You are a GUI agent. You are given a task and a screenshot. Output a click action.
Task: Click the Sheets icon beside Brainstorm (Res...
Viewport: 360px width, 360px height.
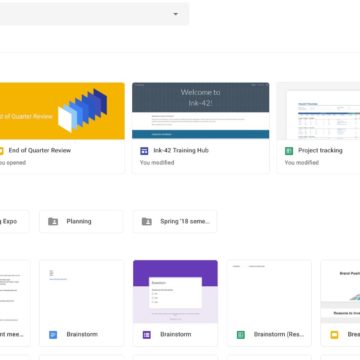pos(241,335)
